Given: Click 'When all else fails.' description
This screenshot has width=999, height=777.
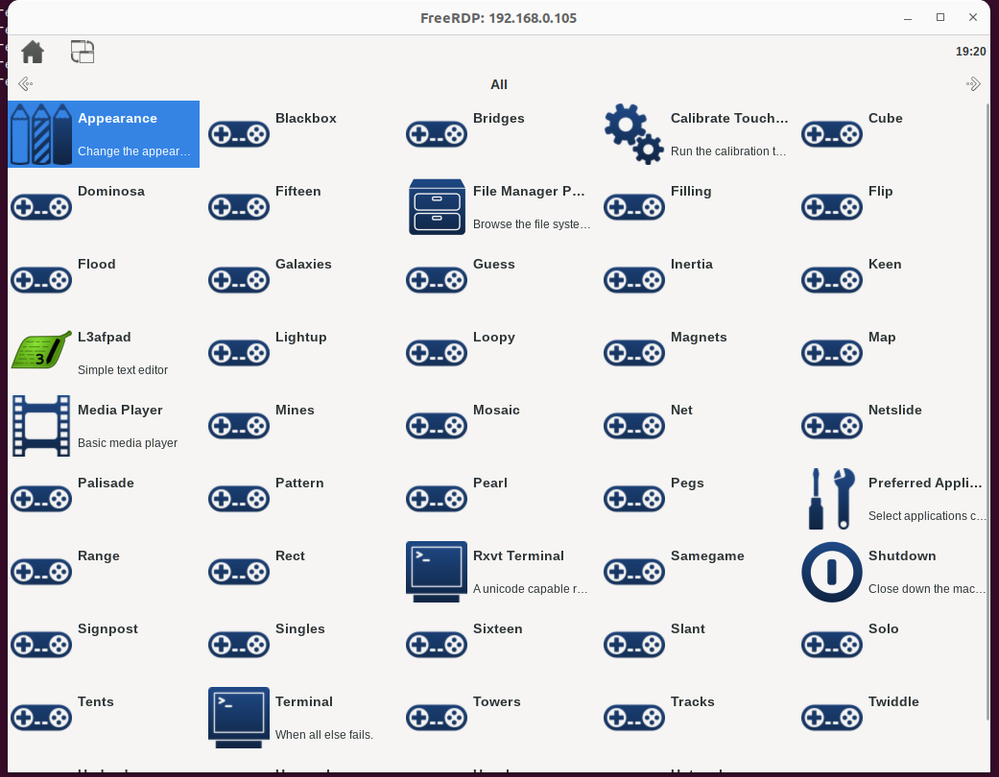Looking at the screenshot, I should pyautogui.click(x=324, y=734).
